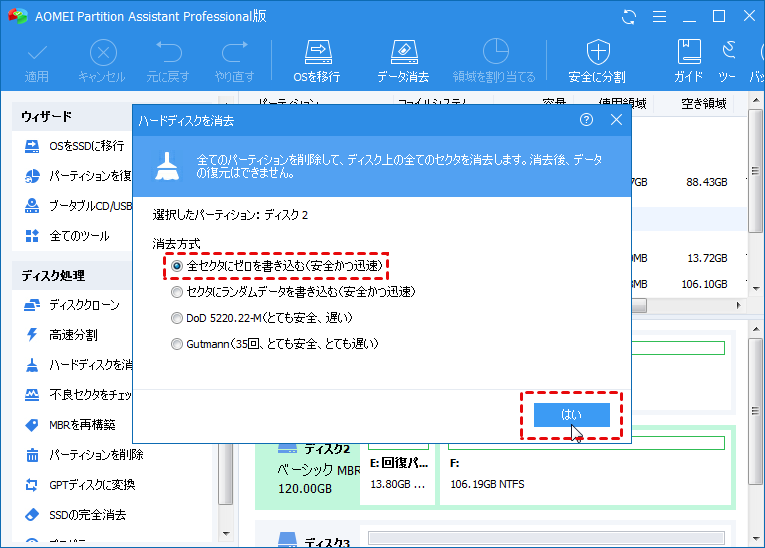Select OSをSSDに移行 wizard
The width and height of the screenshot is (765, 548).
[75, 146]
